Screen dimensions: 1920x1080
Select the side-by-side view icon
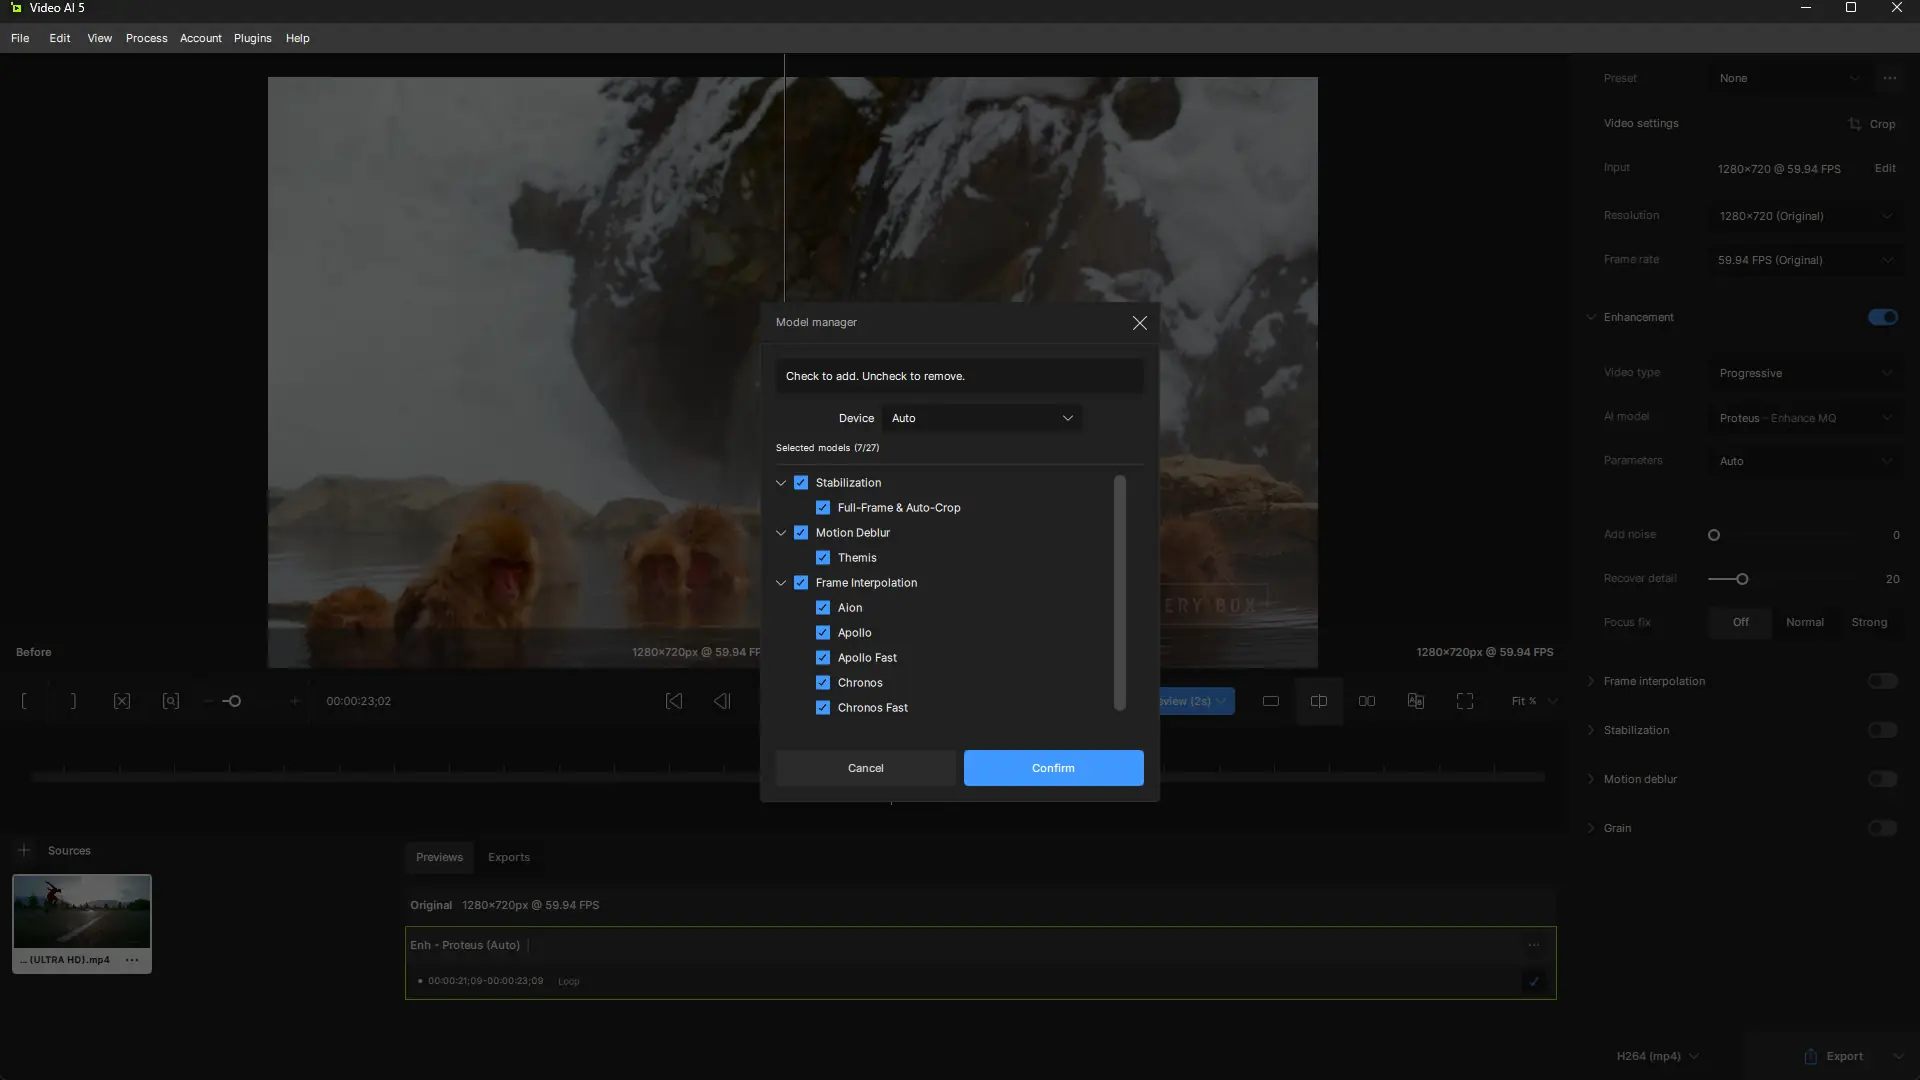(1367, 701)
